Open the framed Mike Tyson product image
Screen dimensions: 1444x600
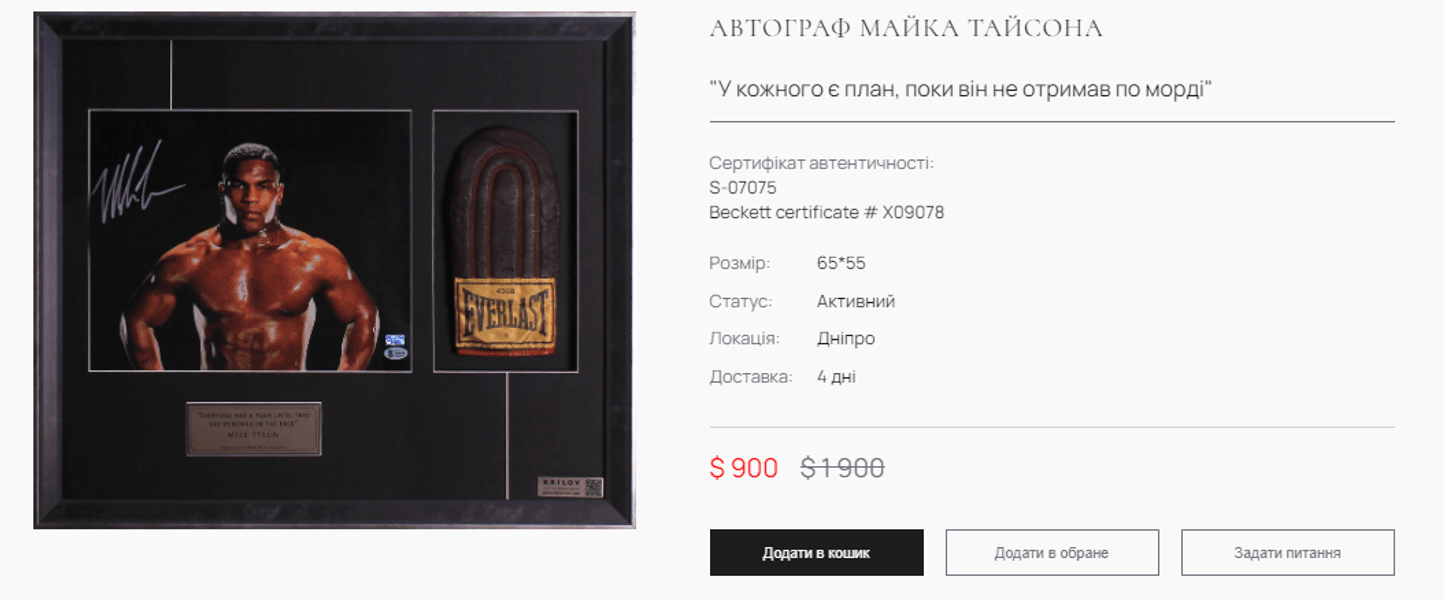pyautogui.click(x=334, y=270)
